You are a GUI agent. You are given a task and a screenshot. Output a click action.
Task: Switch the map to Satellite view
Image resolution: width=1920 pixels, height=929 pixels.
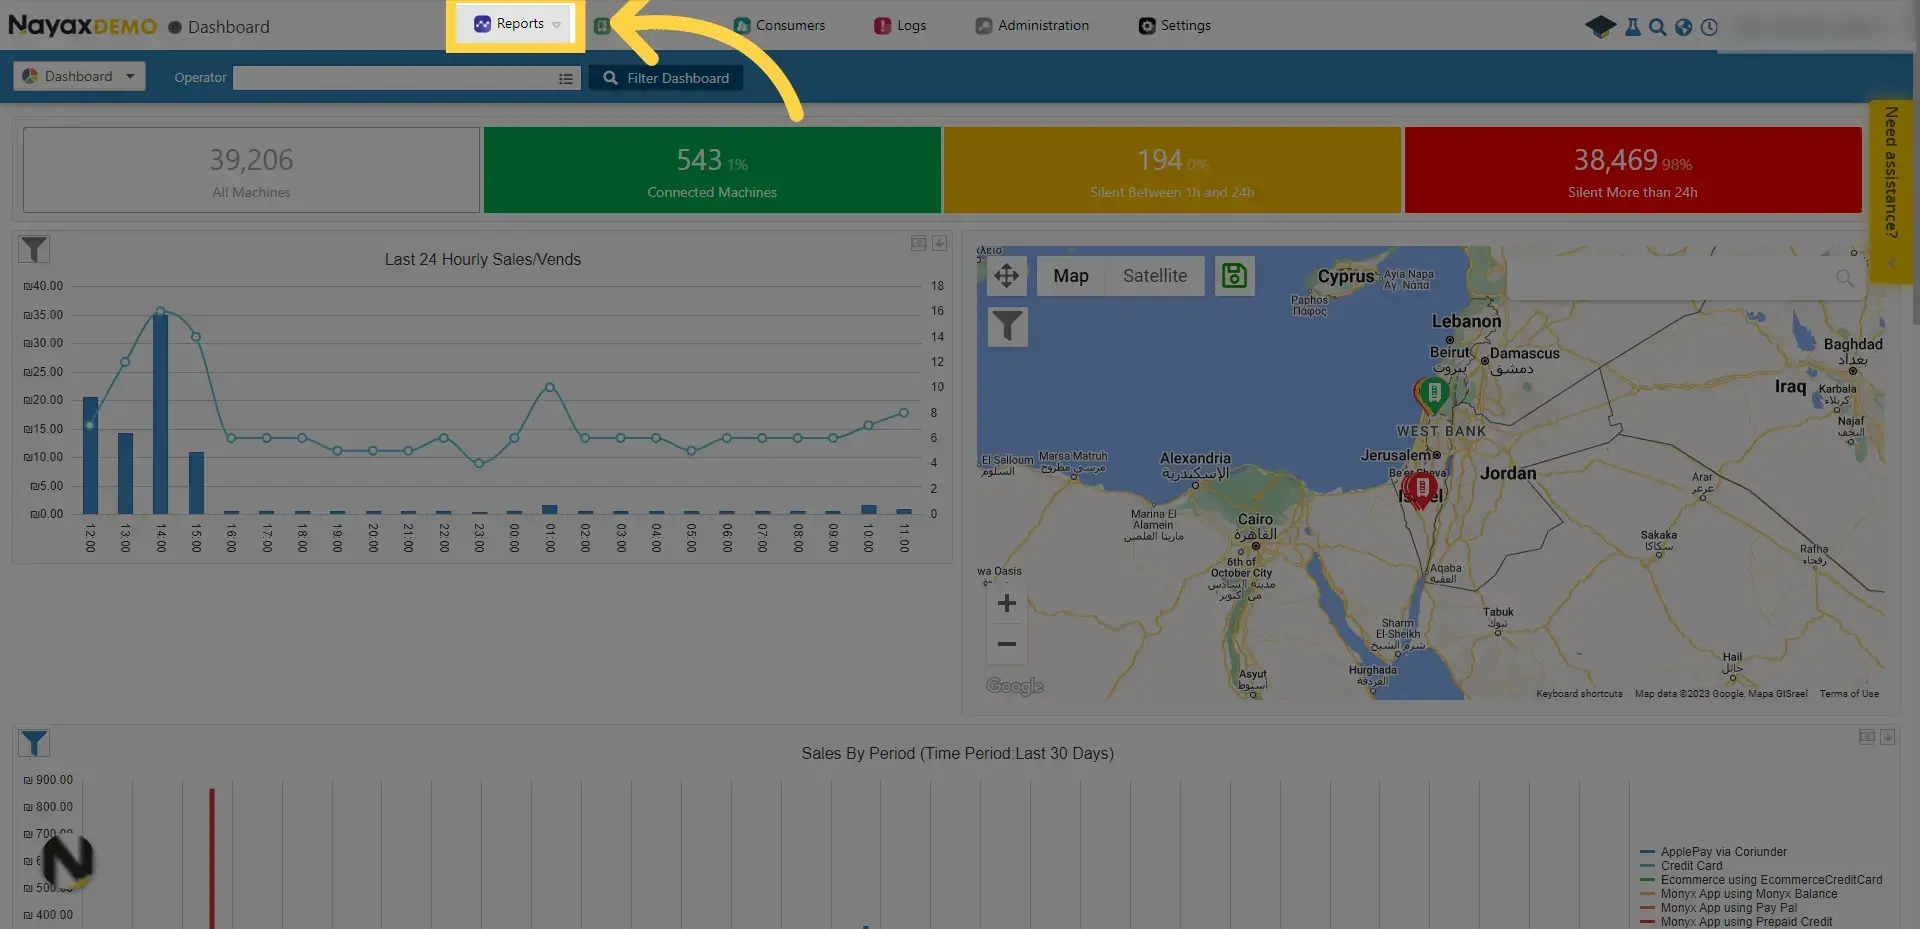click(x=1155, y=276)
